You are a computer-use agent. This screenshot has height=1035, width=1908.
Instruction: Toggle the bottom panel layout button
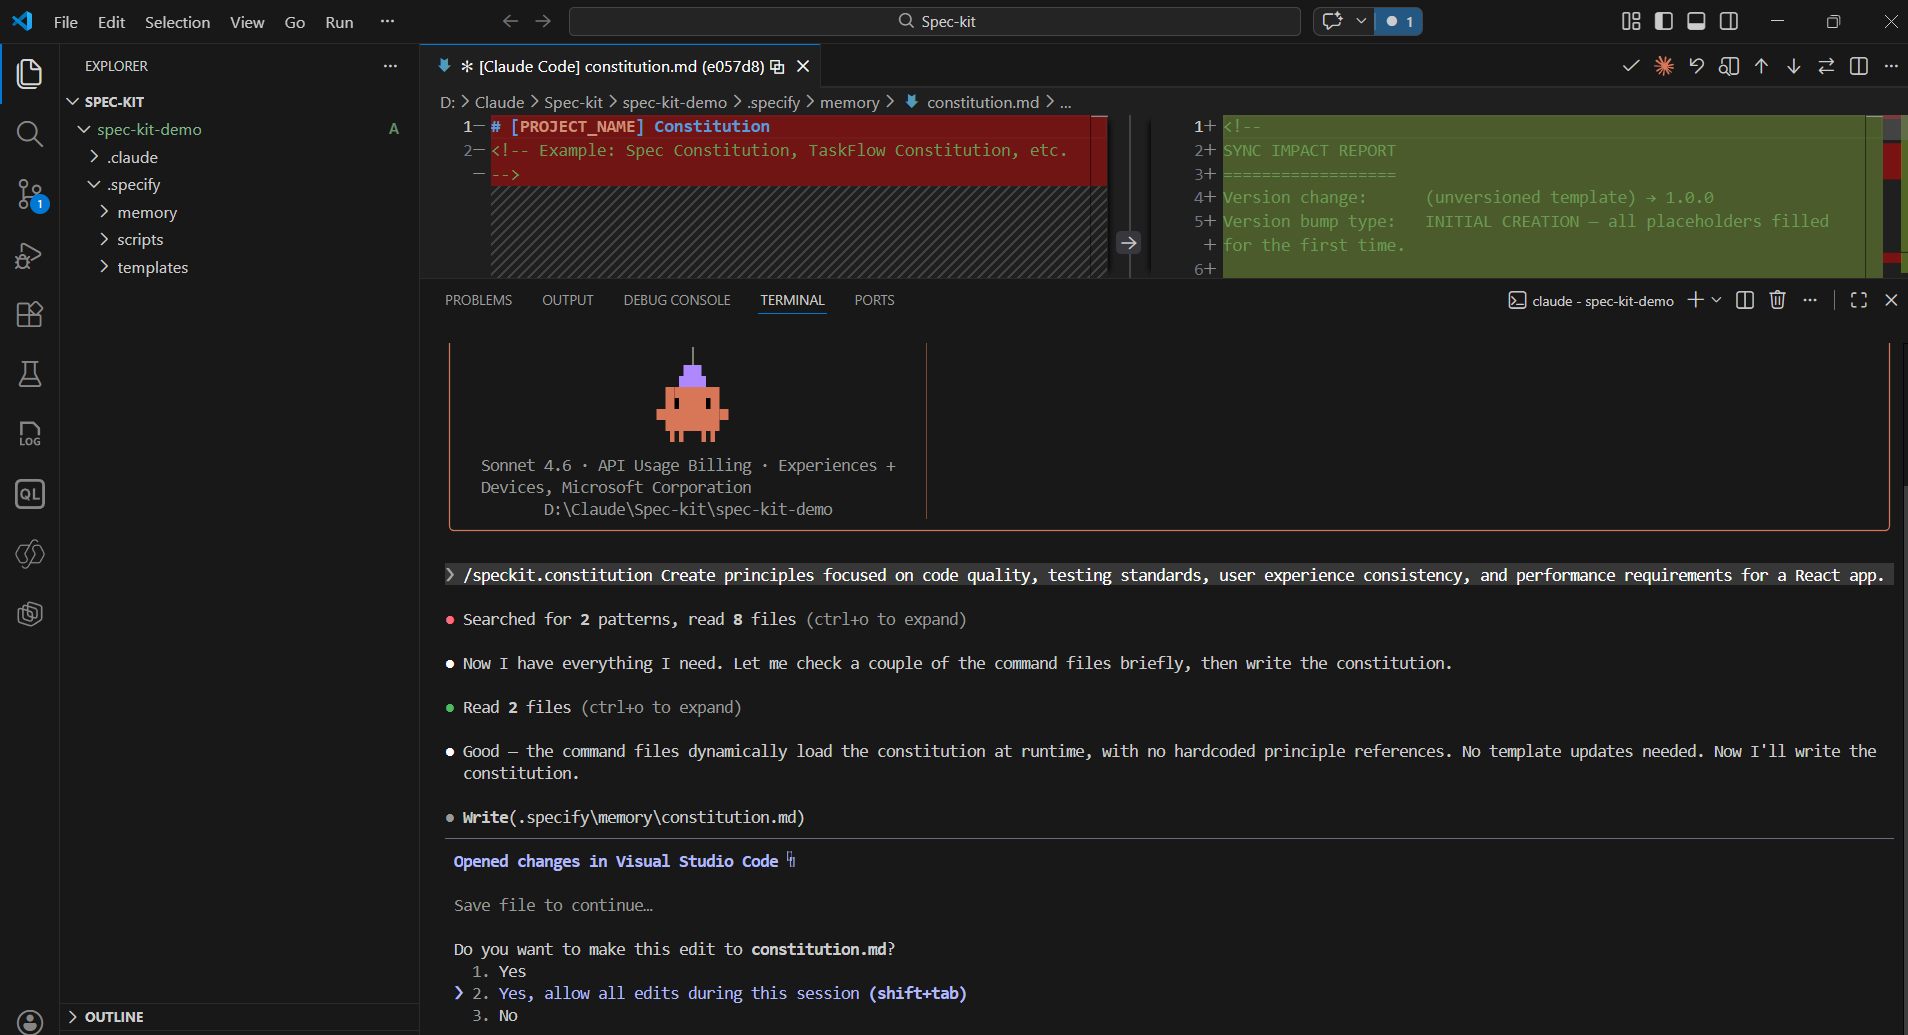[x=1696, y=21]
